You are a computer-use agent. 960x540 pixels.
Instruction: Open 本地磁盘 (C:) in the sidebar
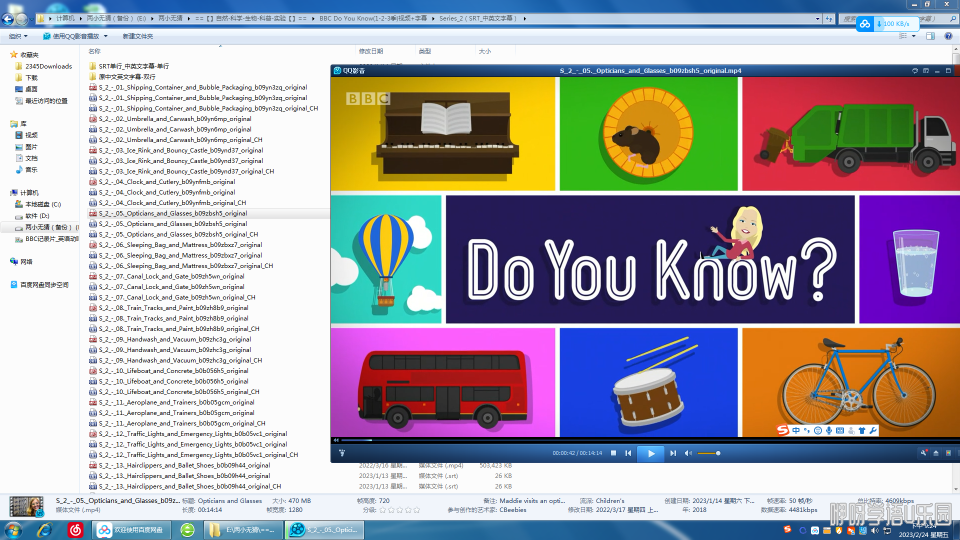pos(42,203)
